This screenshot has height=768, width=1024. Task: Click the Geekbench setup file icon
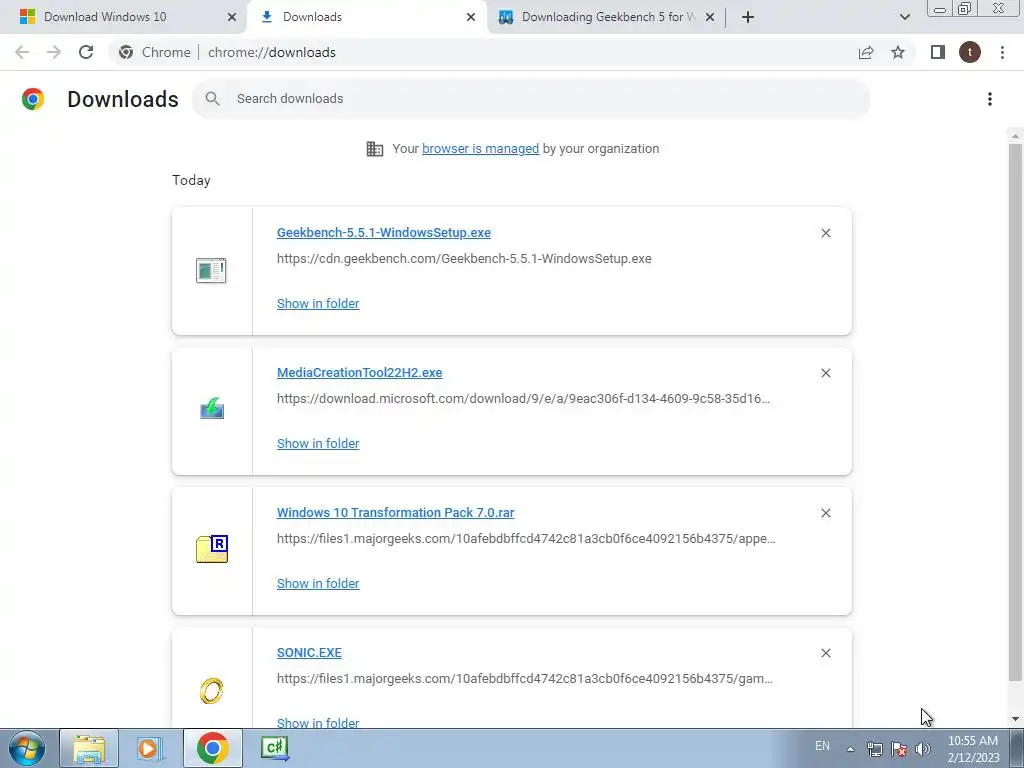point(211,270)
